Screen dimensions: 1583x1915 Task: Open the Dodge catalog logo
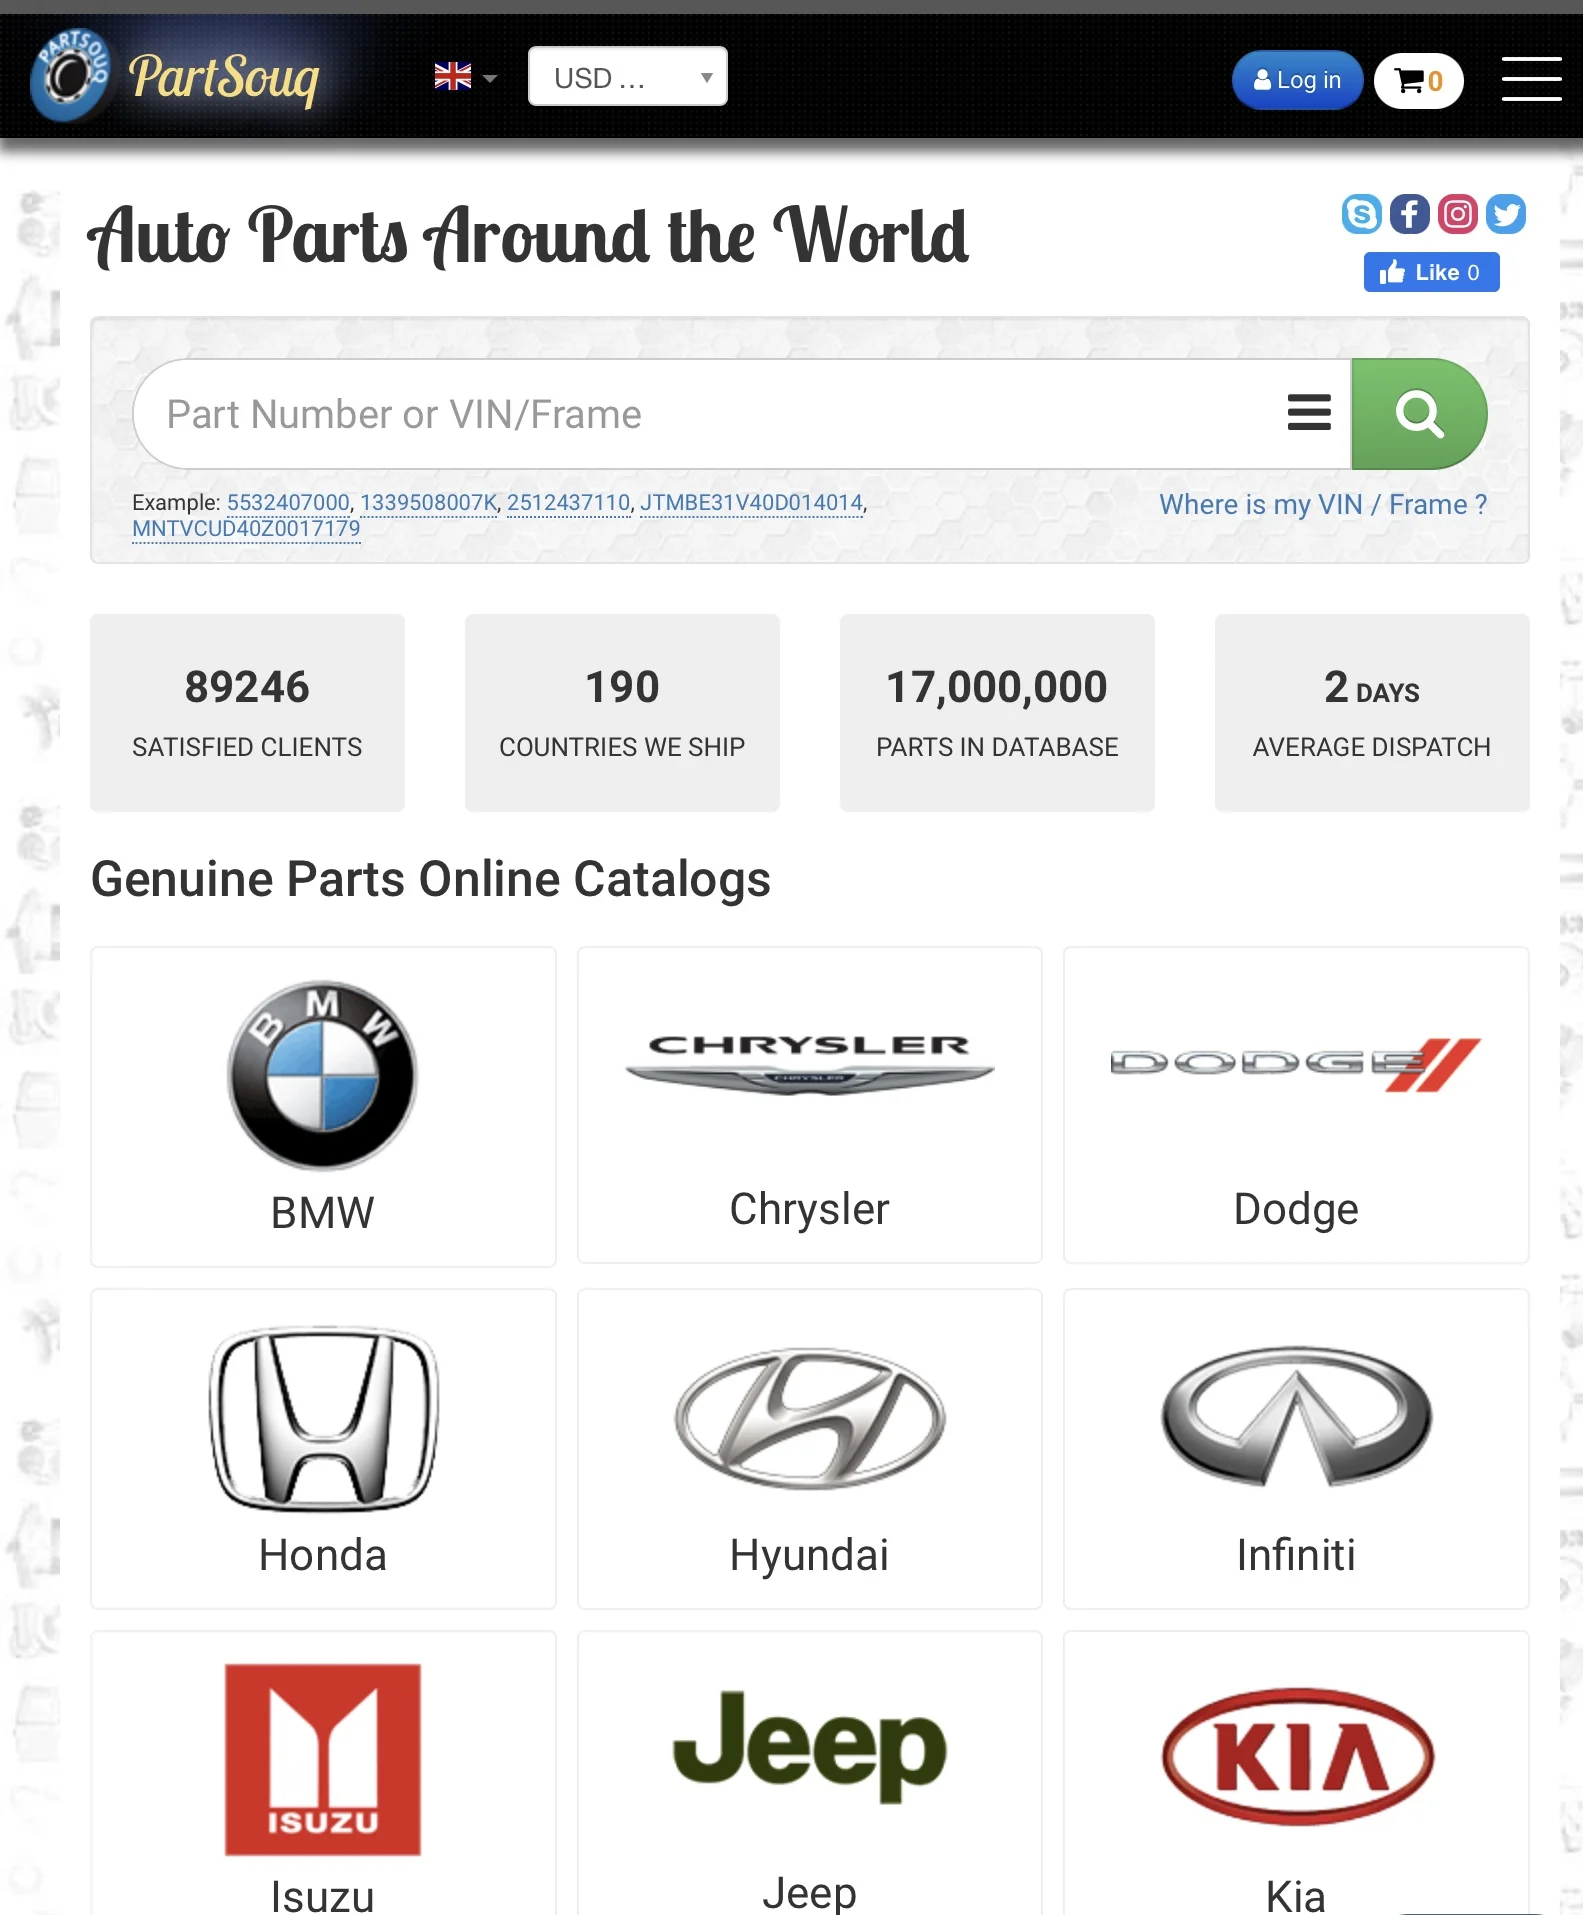point(1296,1064)
